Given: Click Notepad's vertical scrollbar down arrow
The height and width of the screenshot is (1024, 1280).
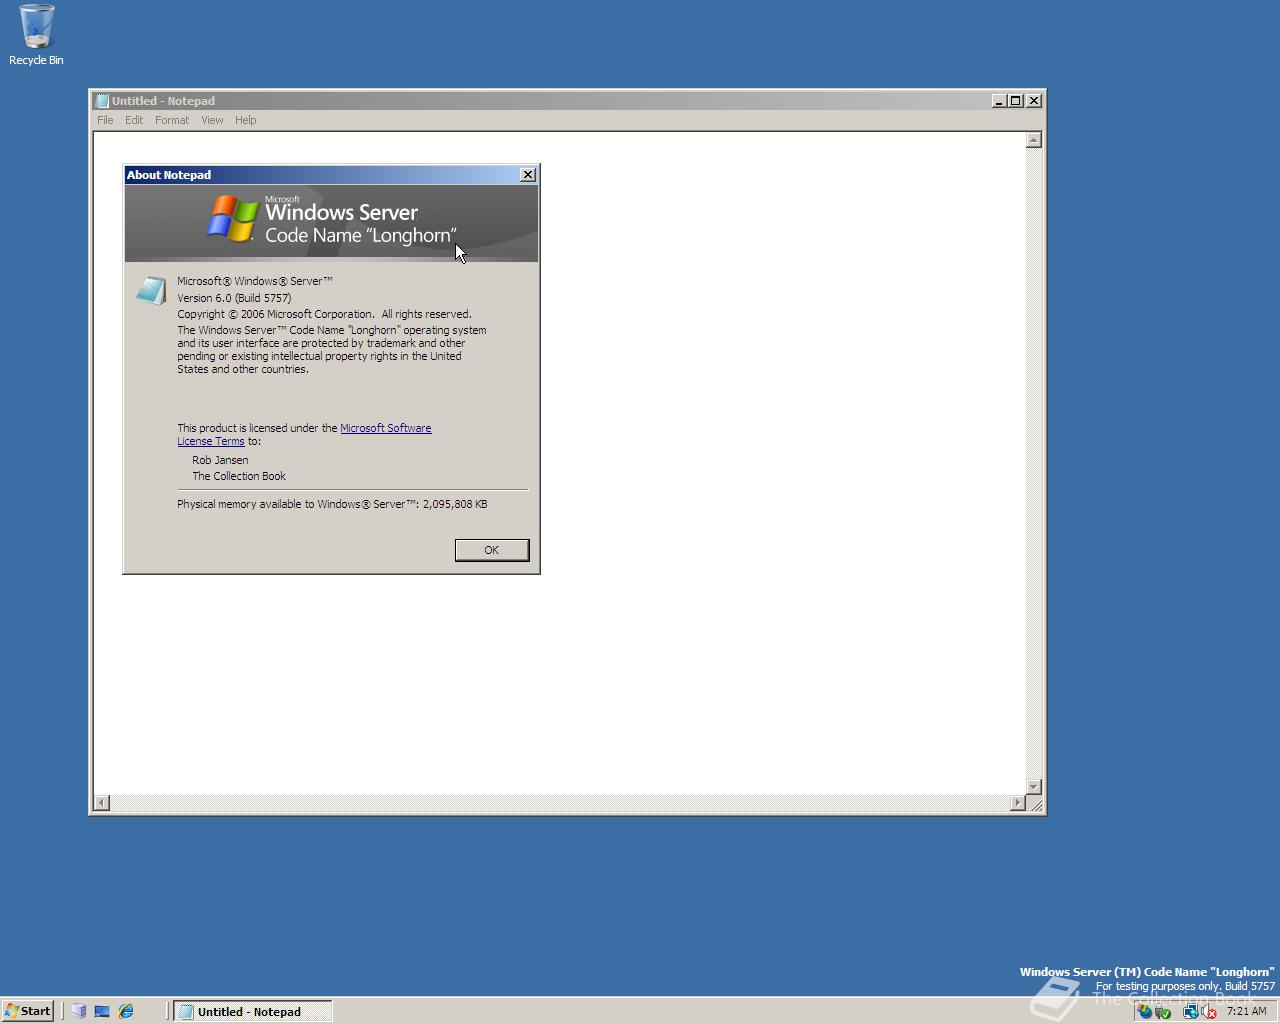Looking at the screenshot, I should point(1034,787).
